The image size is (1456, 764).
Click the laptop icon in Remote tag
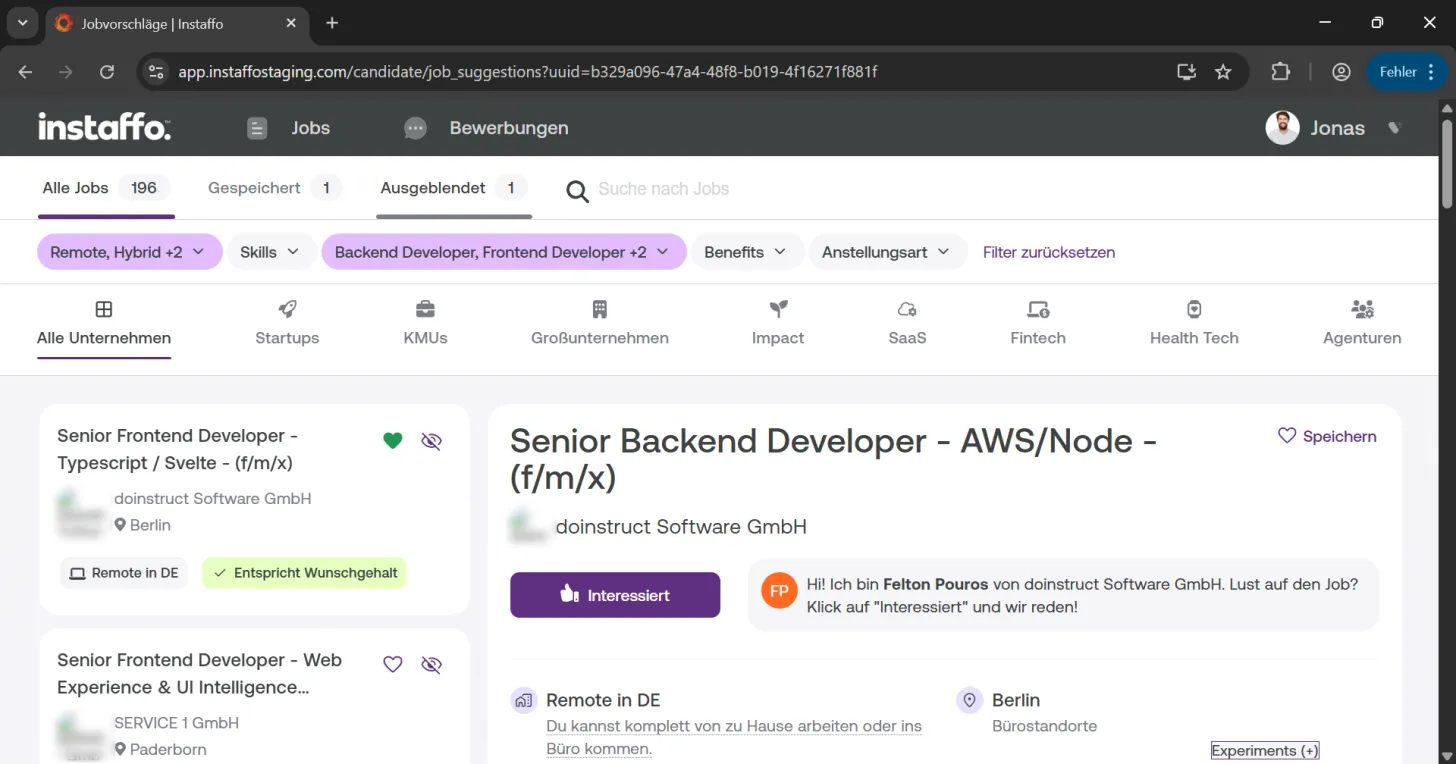[77, 573]
